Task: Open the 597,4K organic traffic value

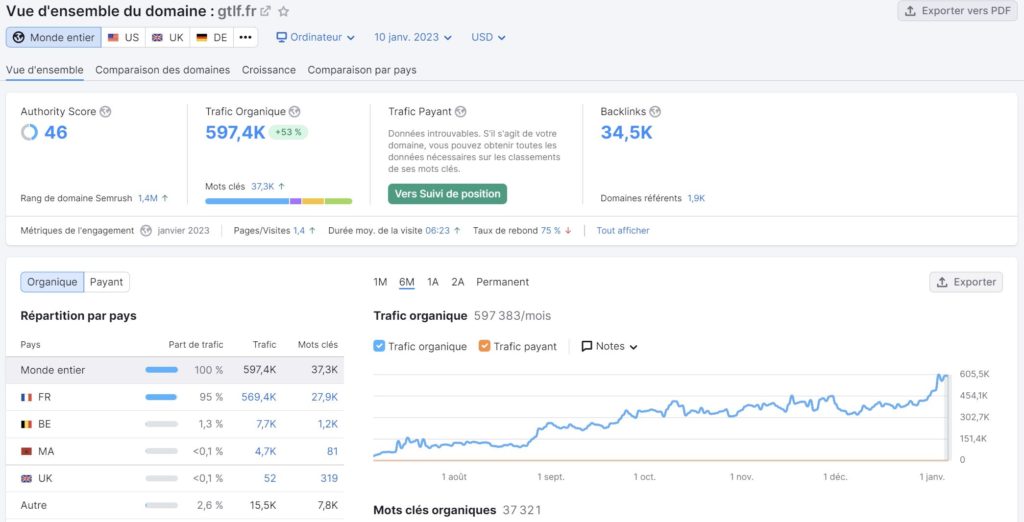Action: 235,133
